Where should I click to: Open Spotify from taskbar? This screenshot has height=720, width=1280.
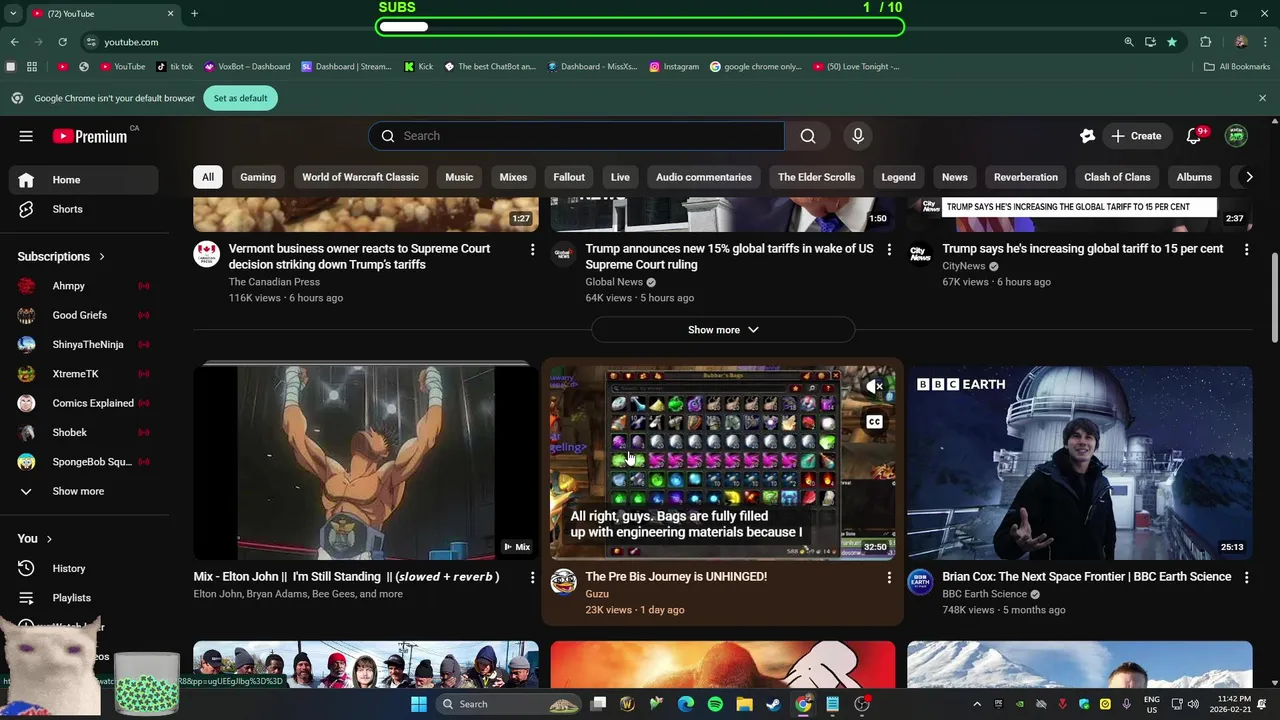[715, 704]
